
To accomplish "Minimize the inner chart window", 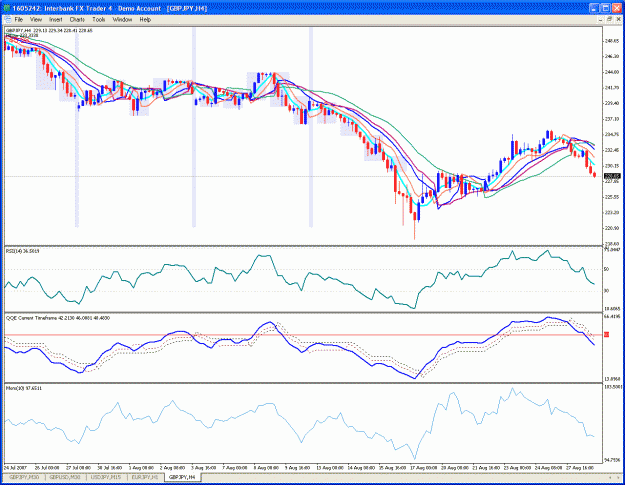I will pos(601,19).
